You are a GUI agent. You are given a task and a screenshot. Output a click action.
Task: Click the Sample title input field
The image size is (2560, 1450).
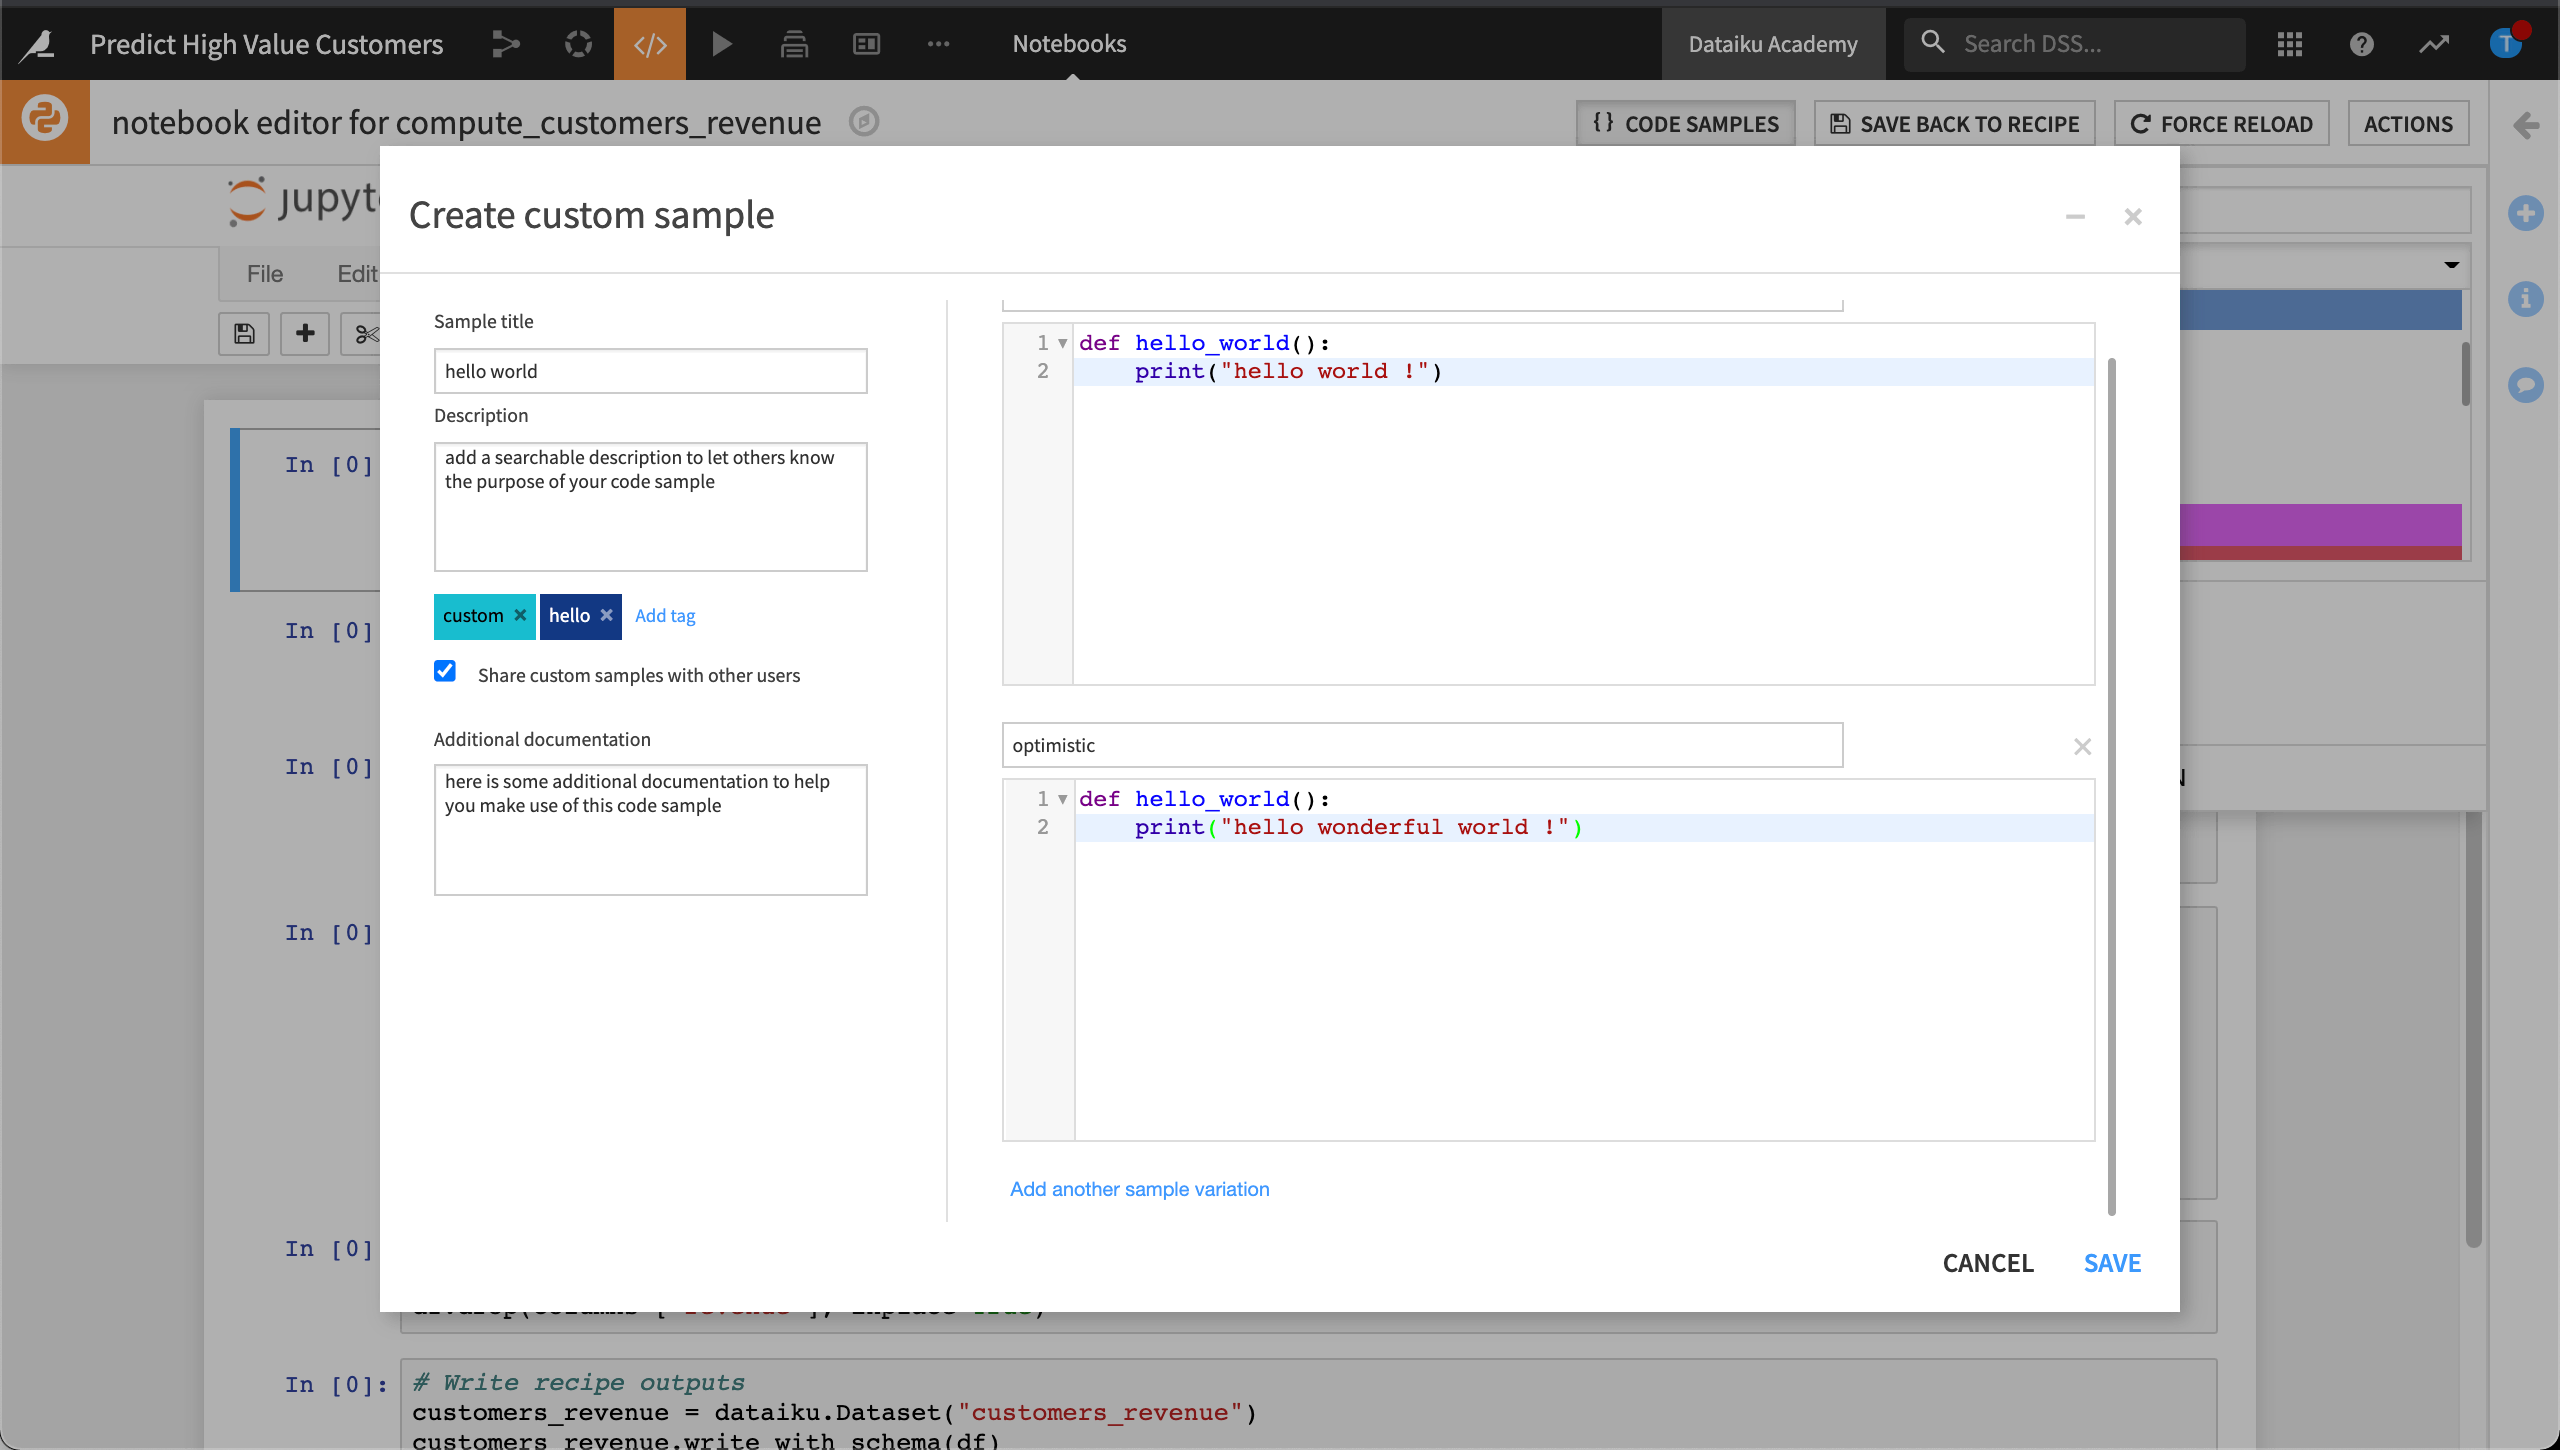649,371
